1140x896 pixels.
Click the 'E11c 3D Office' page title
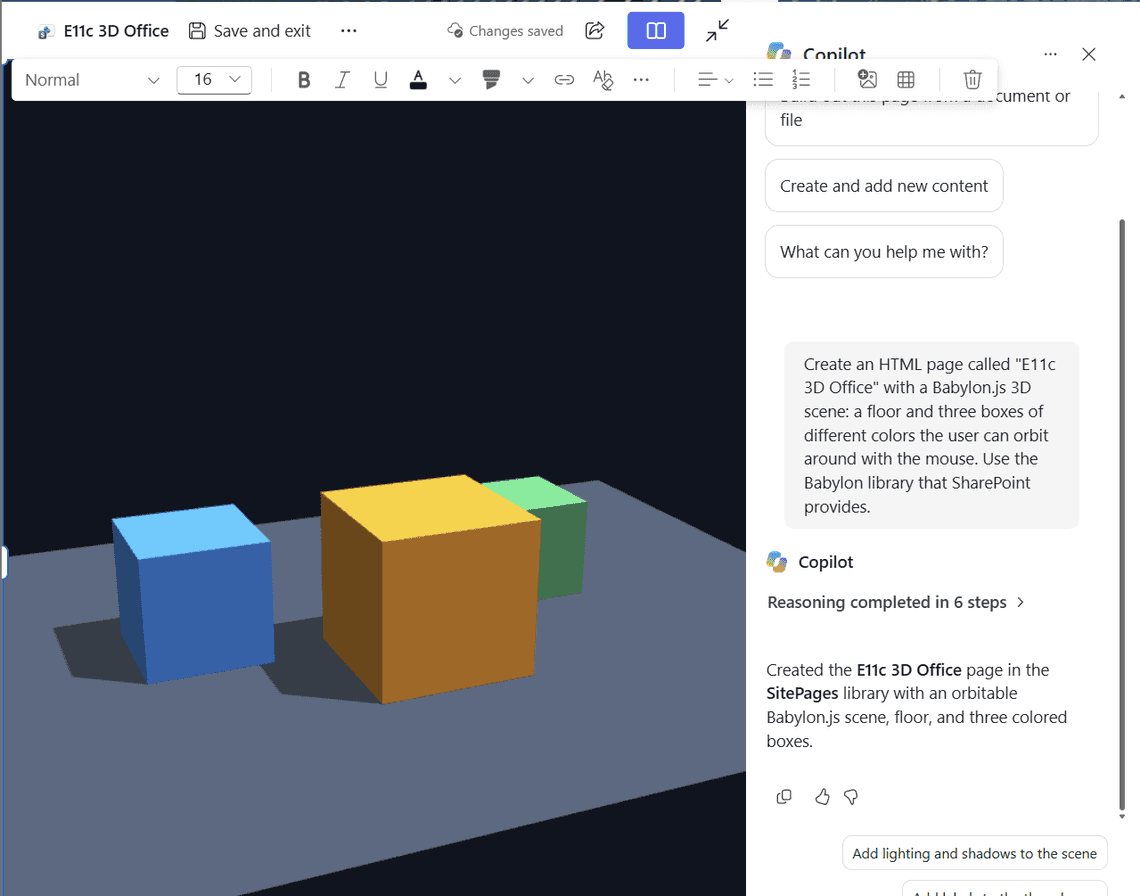(x=116, y=31)
